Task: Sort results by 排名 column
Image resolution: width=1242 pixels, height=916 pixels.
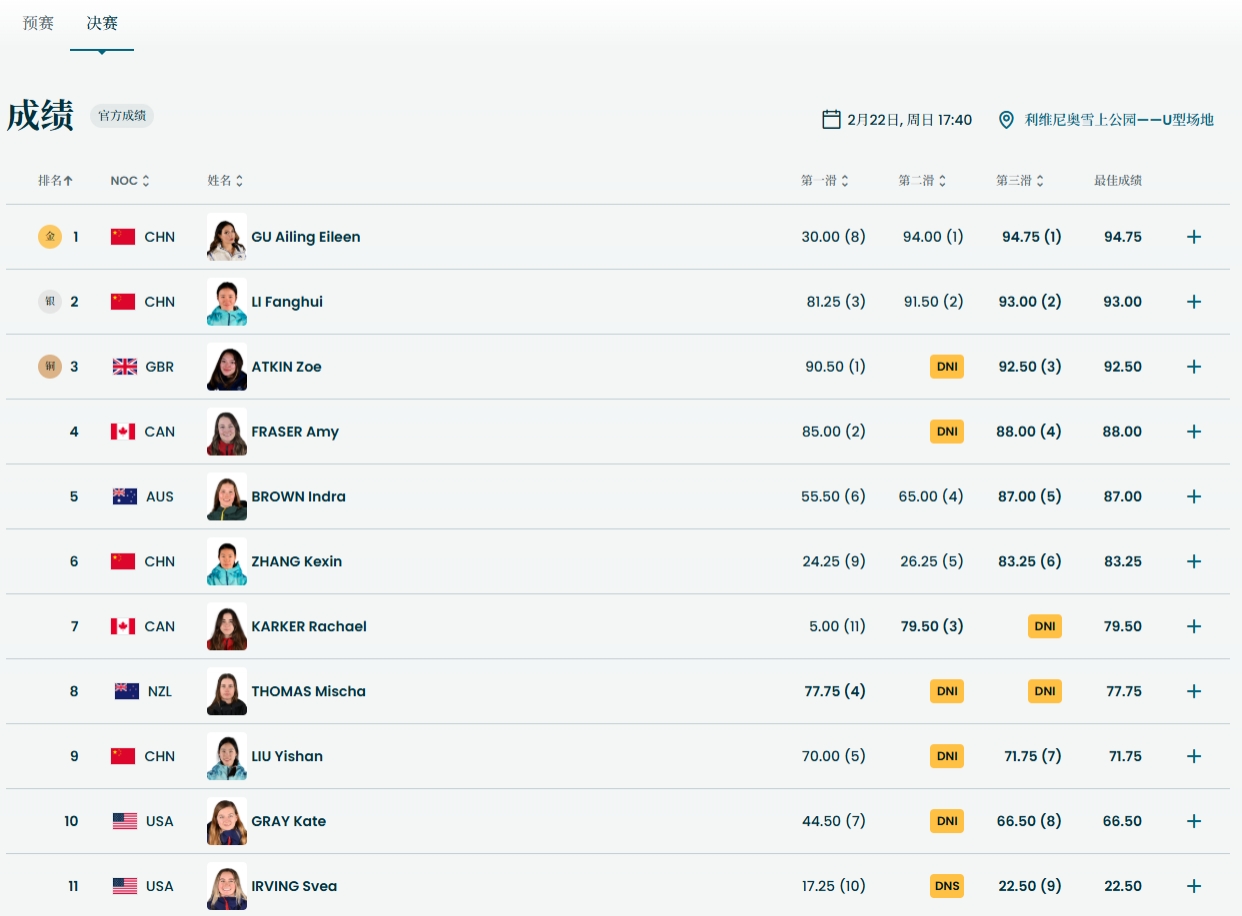Action: [x=55, y=181]
